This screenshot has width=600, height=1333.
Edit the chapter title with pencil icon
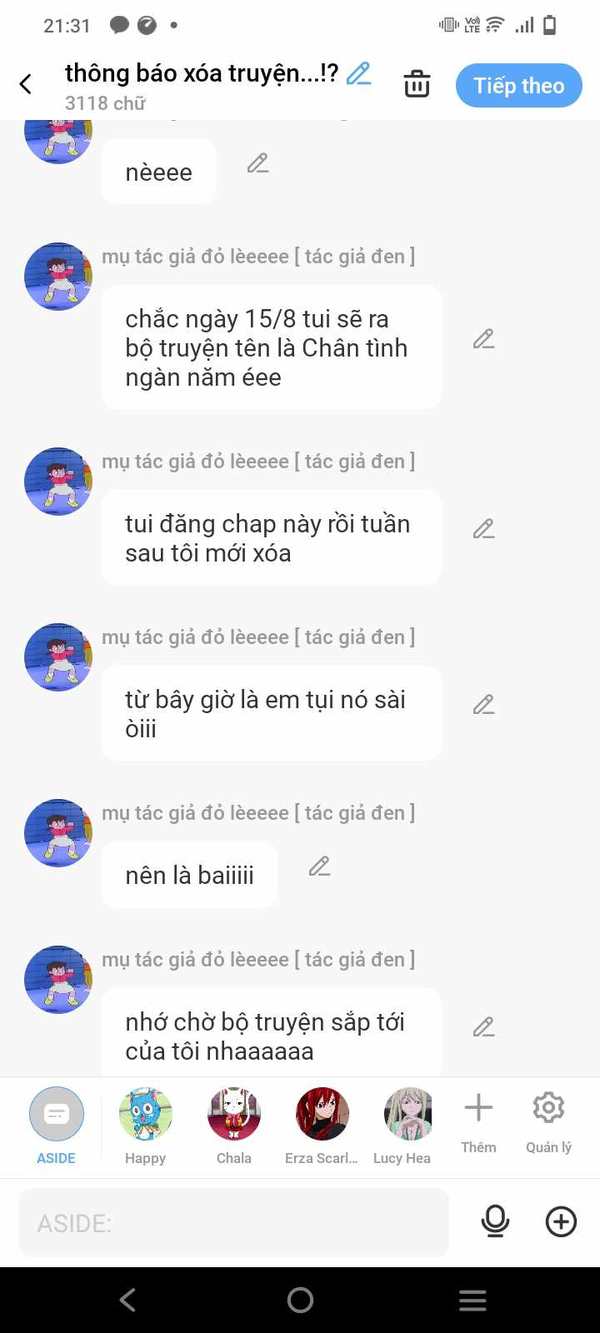click(358, 73)
